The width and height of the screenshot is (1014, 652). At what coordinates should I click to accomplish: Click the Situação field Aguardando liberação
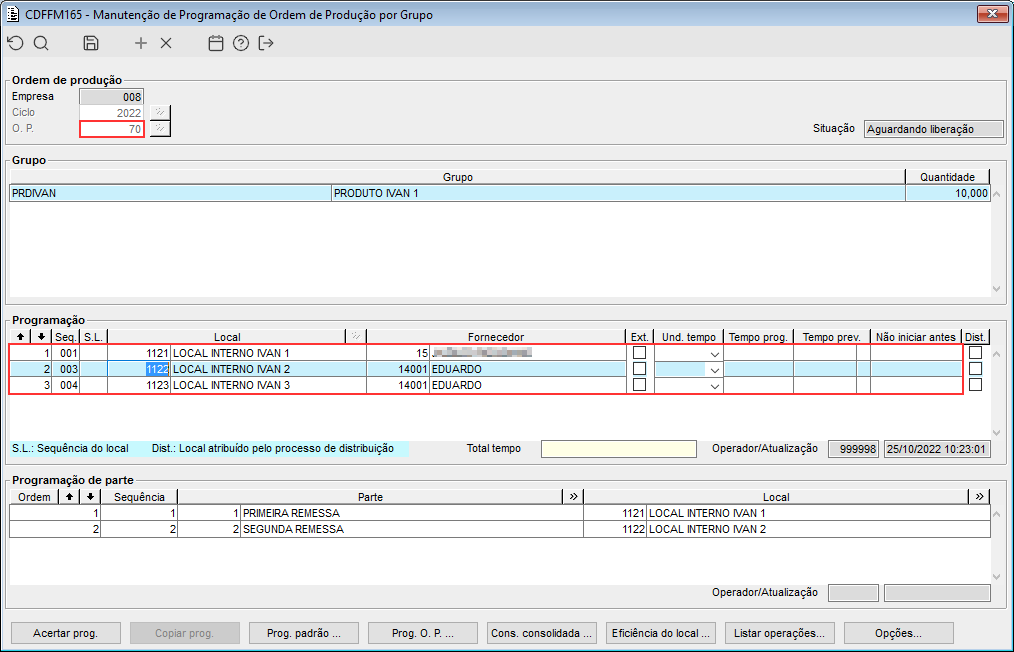click(x=934, y=129)
